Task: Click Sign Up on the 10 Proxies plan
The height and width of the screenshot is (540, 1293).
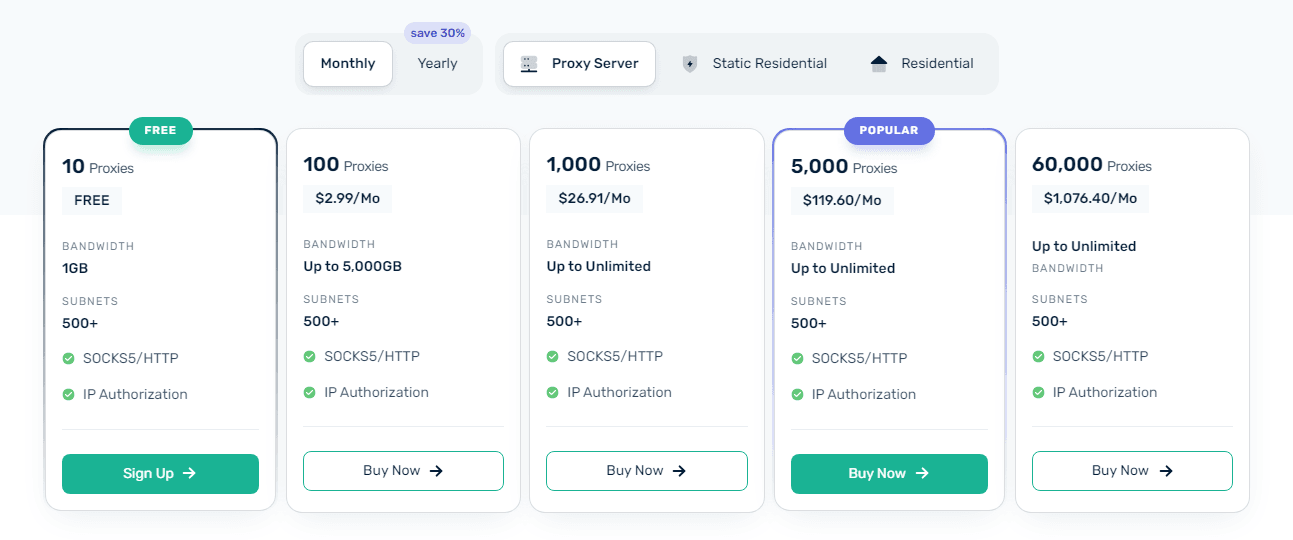Action: tap(160, 474)
